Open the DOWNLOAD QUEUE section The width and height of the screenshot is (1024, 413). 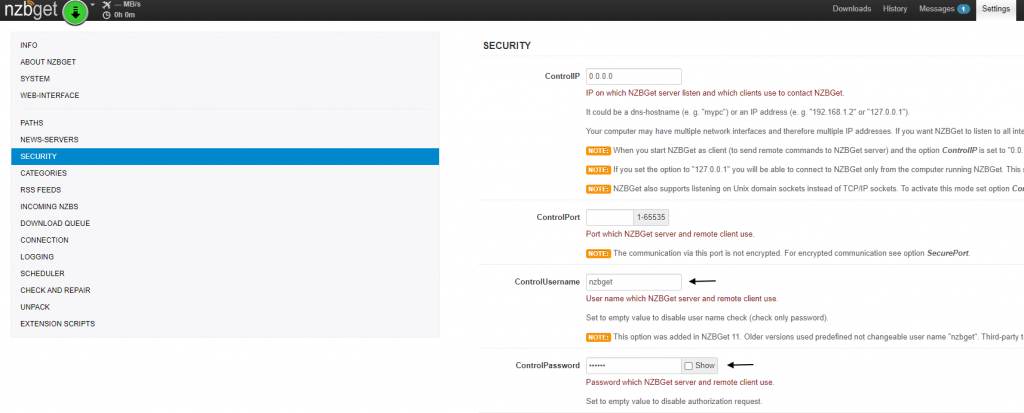click(225, 223)
